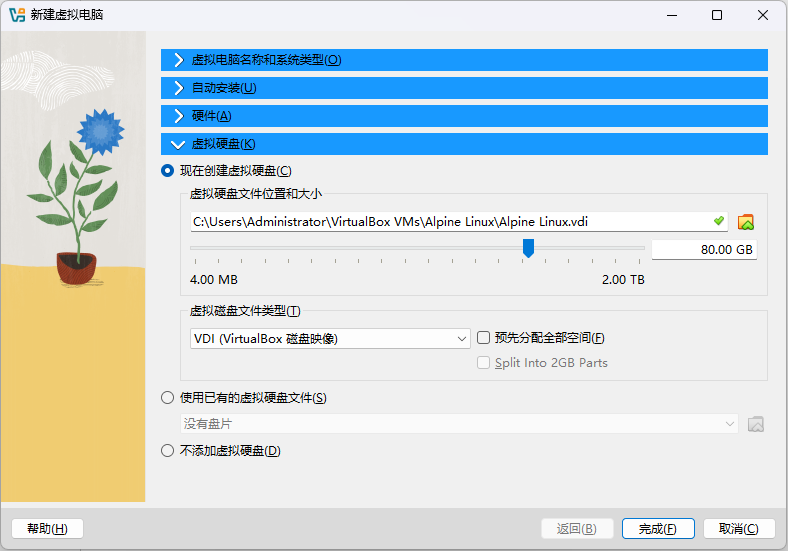Select 不添加虚拟硬盘 radio option
Image resolution: width=788 pixels, height=551 pixels.
coord(167,450)
